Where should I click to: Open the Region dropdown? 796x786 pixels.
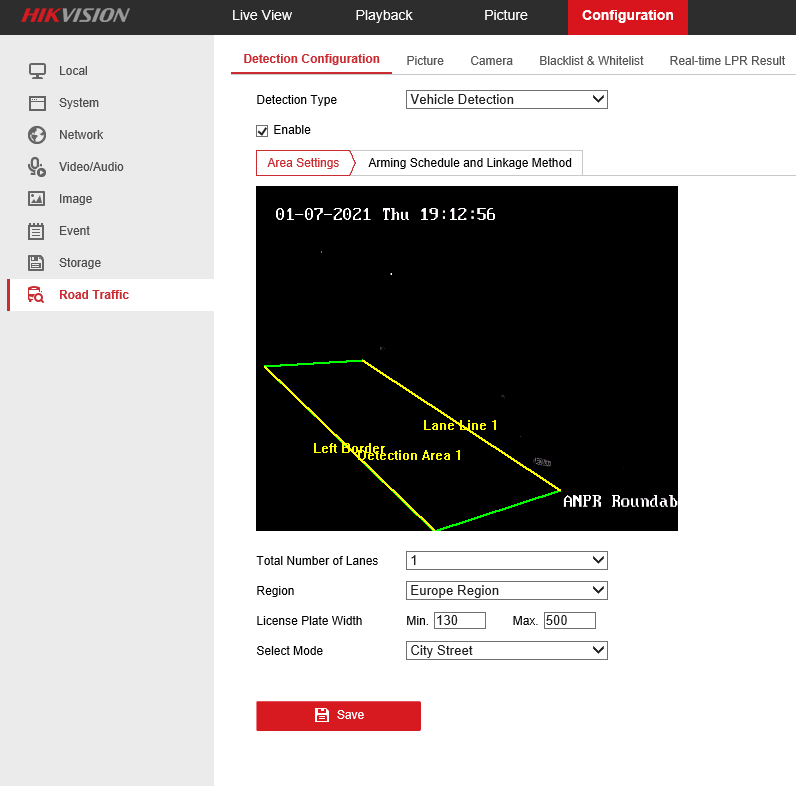506,591
